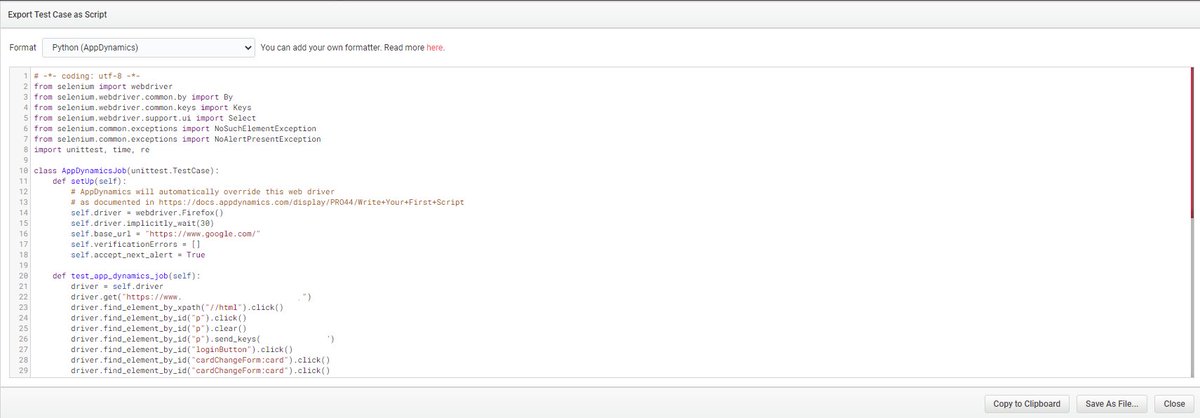The width and height of the screenshot is (1200, 418).
Task: Click the 'def test_app_dynamics_job(self):' line
Action: (x=126, y=274)
